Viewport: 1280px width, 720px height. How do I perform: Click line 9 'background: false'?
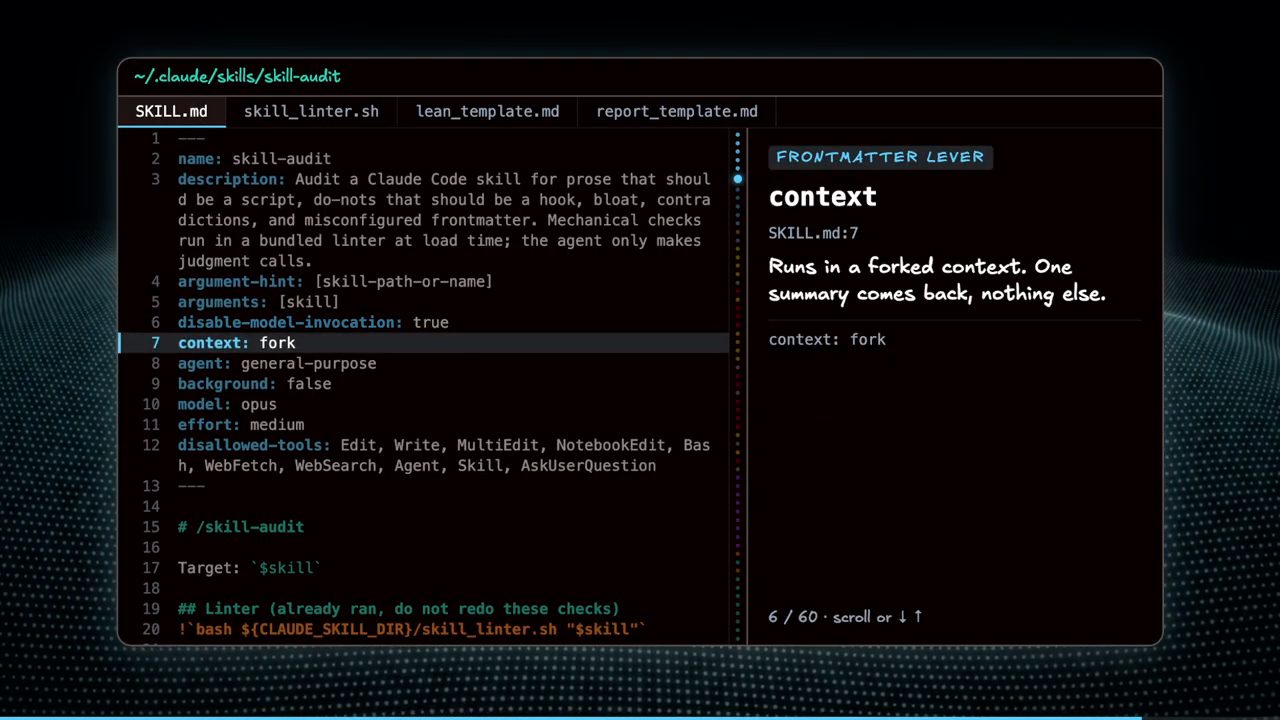(254, 384)
